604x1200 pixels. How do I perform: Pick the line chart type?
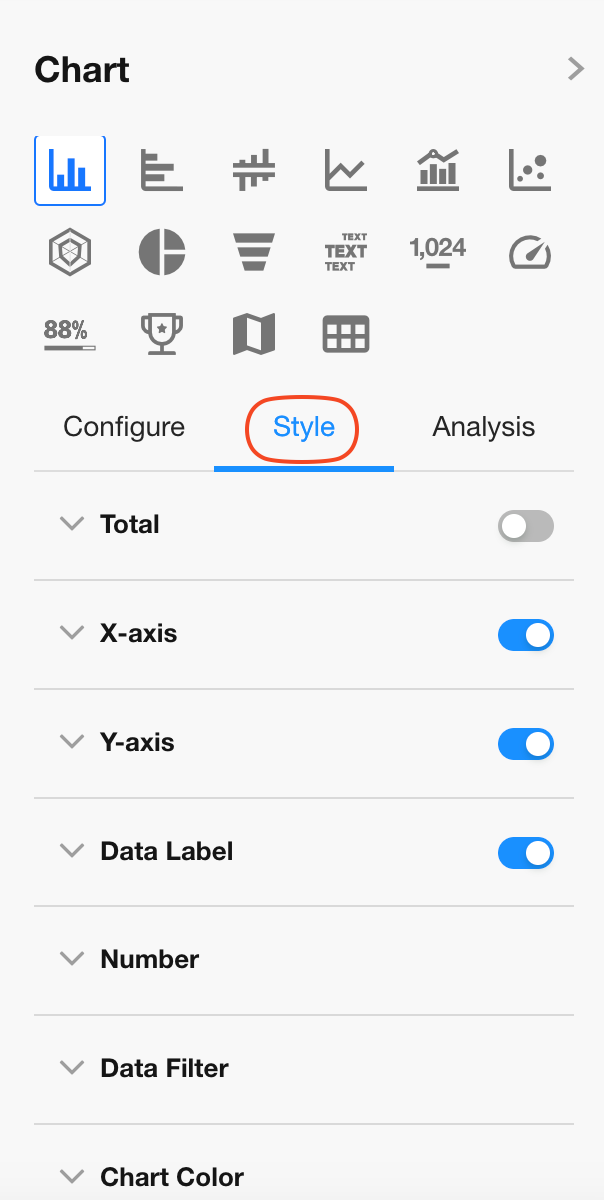346,170
